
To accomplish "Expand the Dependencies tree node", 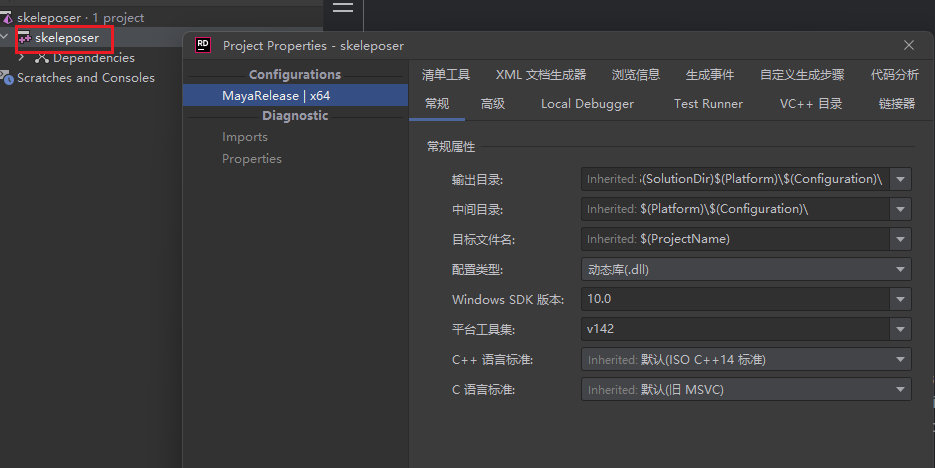I will (x=21, y=58).
